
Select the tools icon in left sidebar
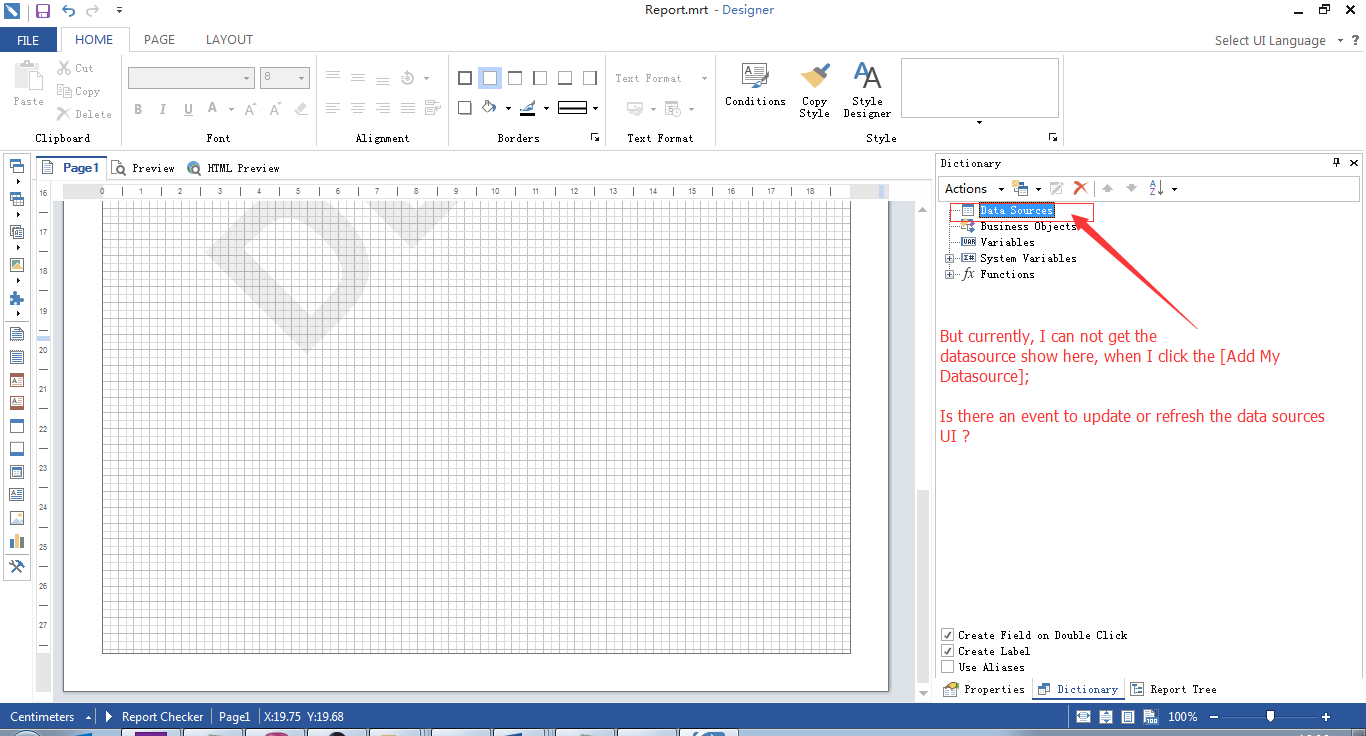tap(17, 567)
